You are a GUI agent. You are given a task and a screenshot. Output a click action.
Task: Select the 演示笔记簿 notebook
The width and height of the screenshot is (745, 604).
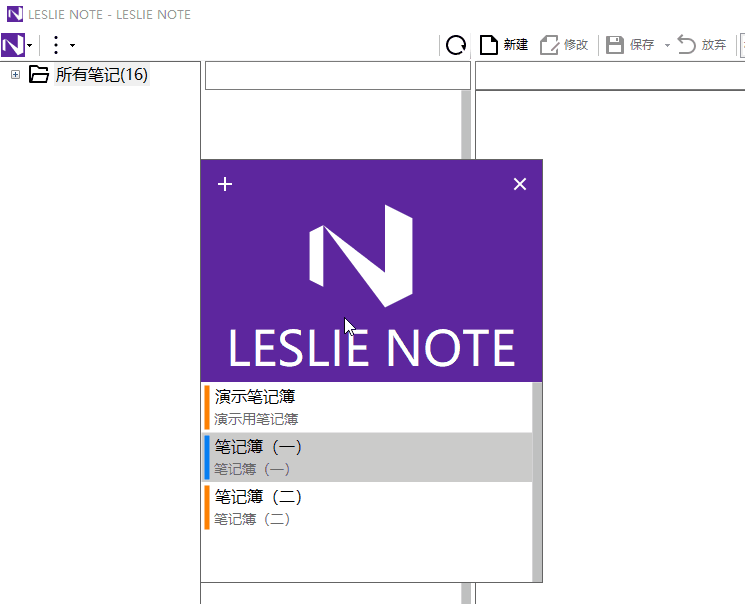[367, 408]
